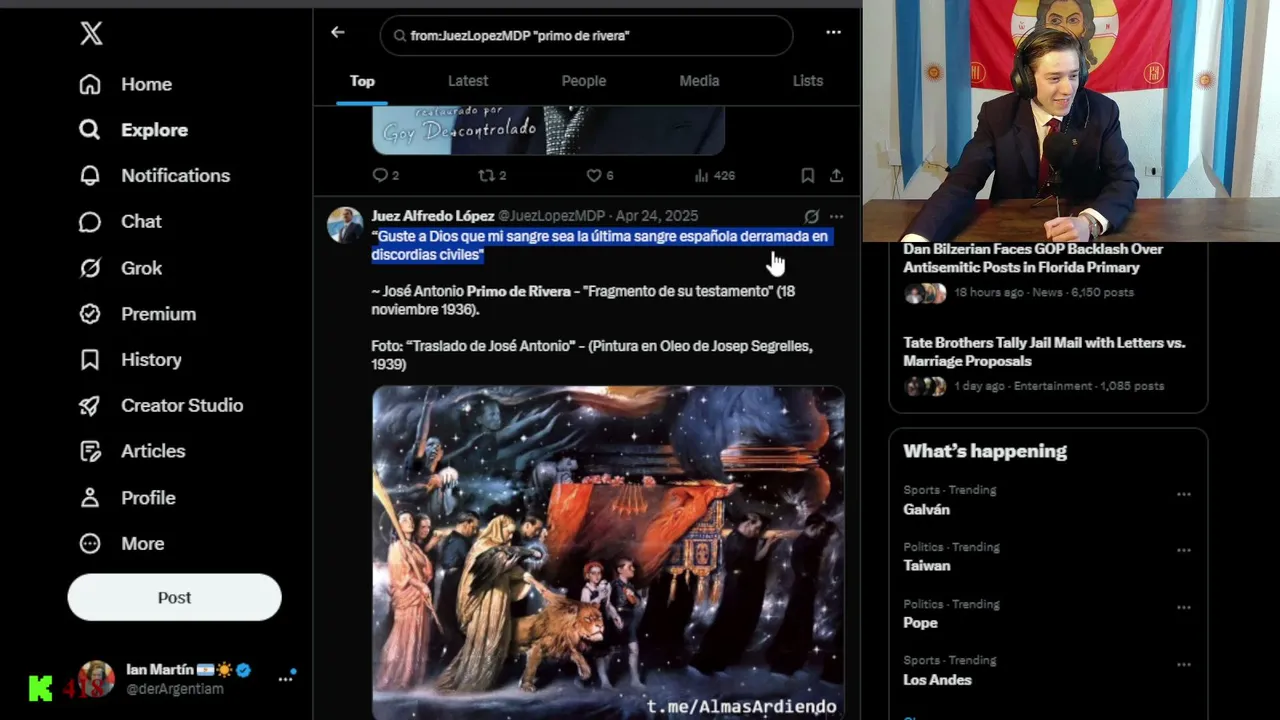Click the Articles sidebar label
1280x720 pixels.
click(153, 451)
